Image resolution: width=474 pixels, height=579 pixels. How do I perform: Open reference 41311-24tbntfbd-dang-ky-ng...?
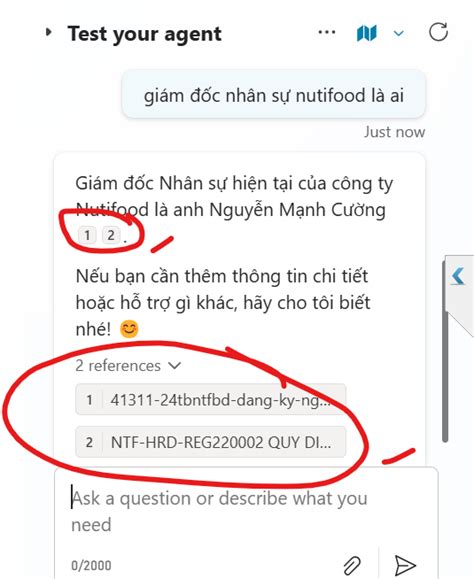click(x=210, y=400)
